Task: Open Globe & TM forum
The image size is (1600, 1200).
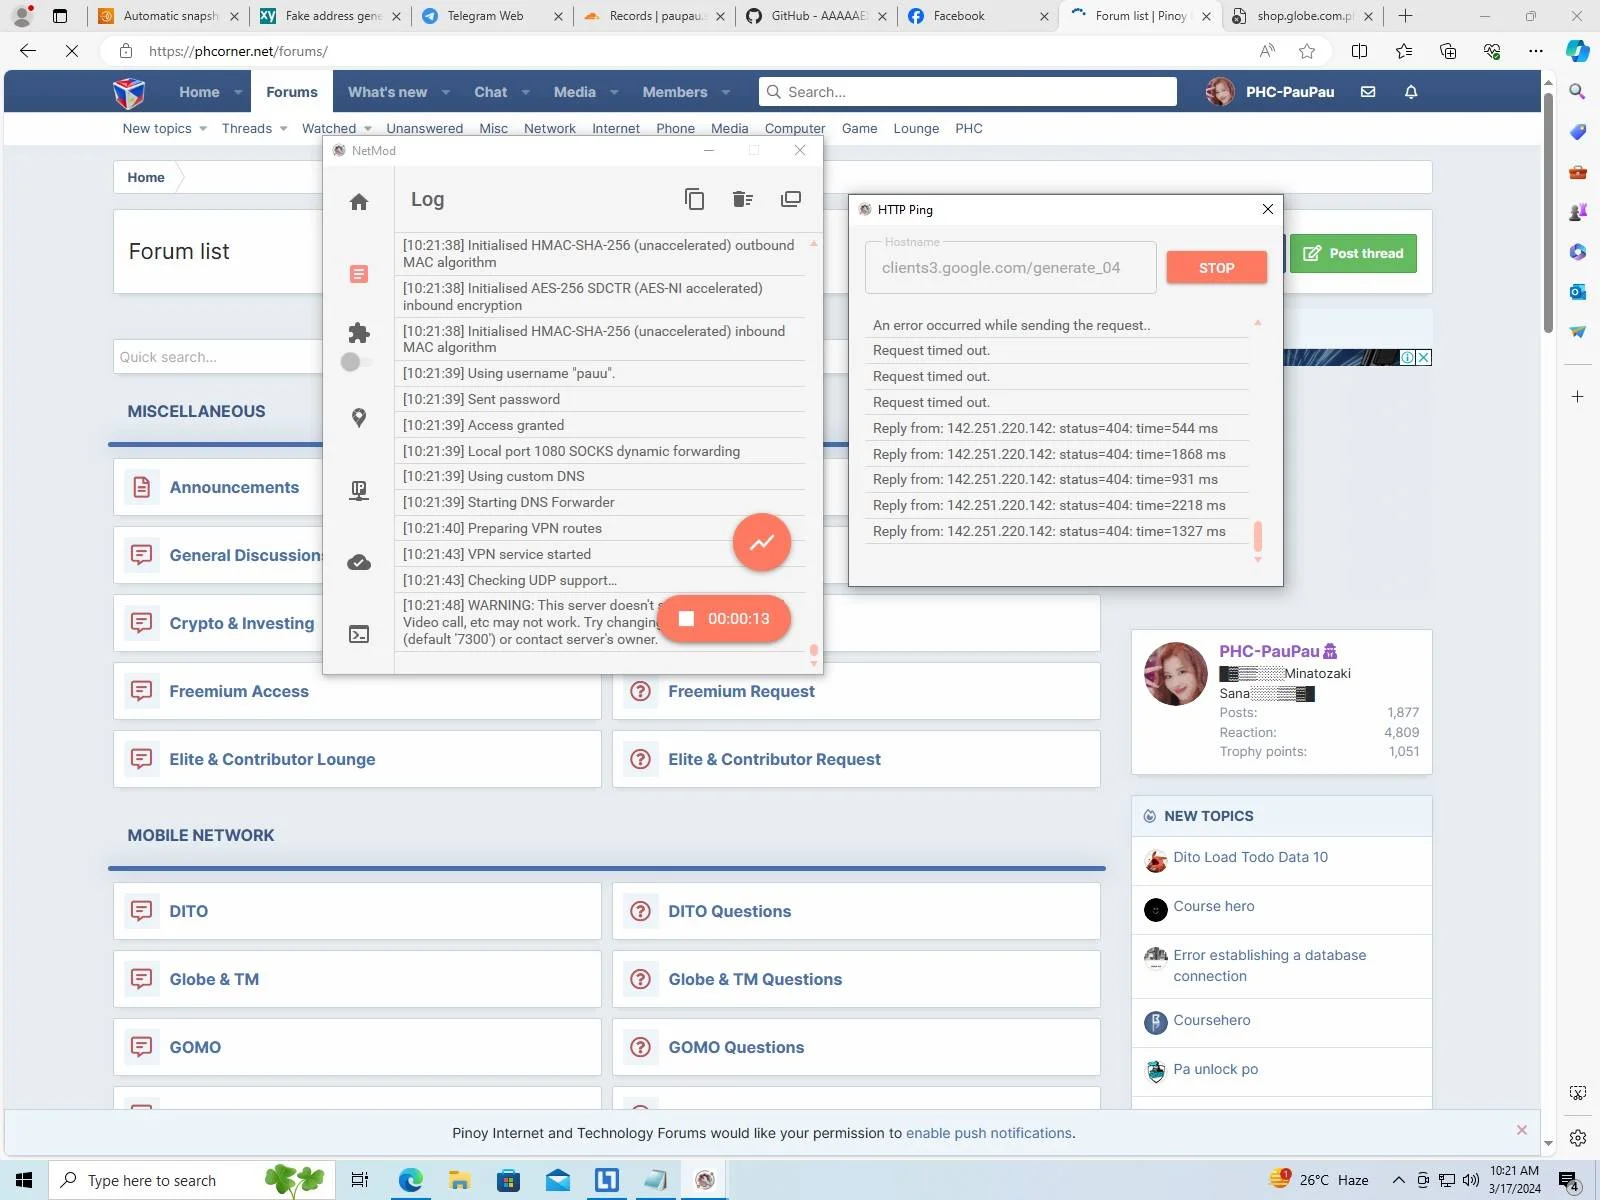Action: 214,979
